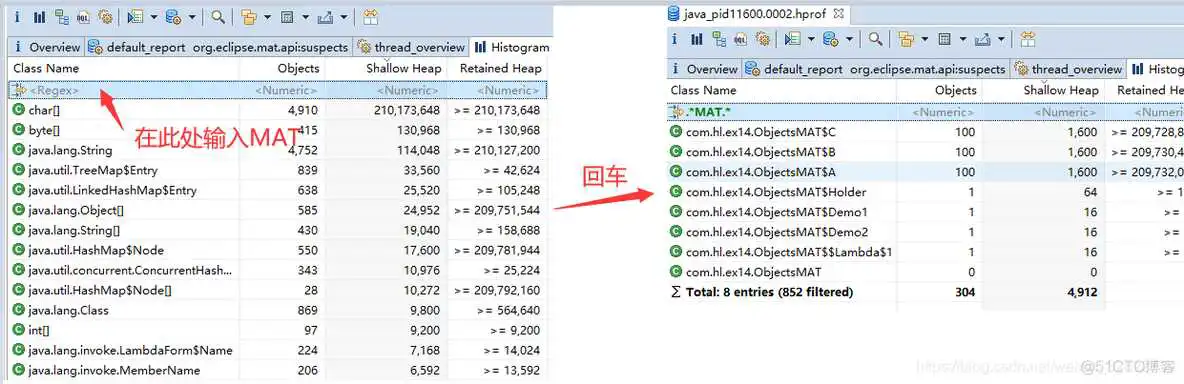The height and width of the screenshot is (384, 1184).
Task: Click calculate retained size icon, left toolbar
Action: [287, 16]
